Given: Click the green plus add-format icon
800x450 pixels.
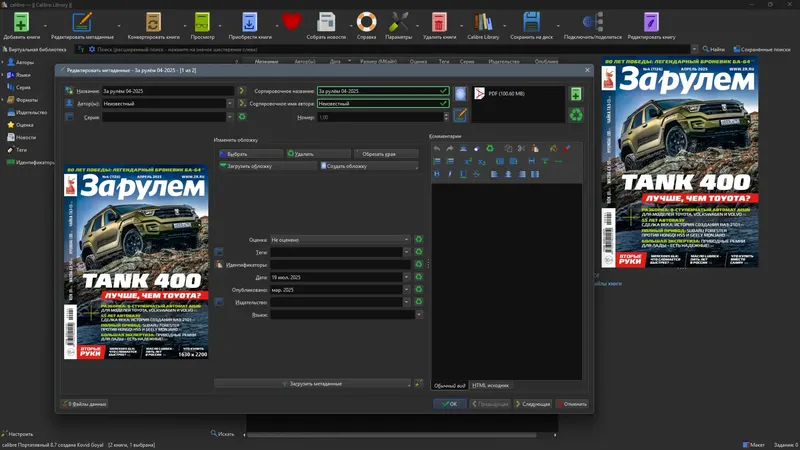Looking at the screenshot, I should [x=576, y=94].
